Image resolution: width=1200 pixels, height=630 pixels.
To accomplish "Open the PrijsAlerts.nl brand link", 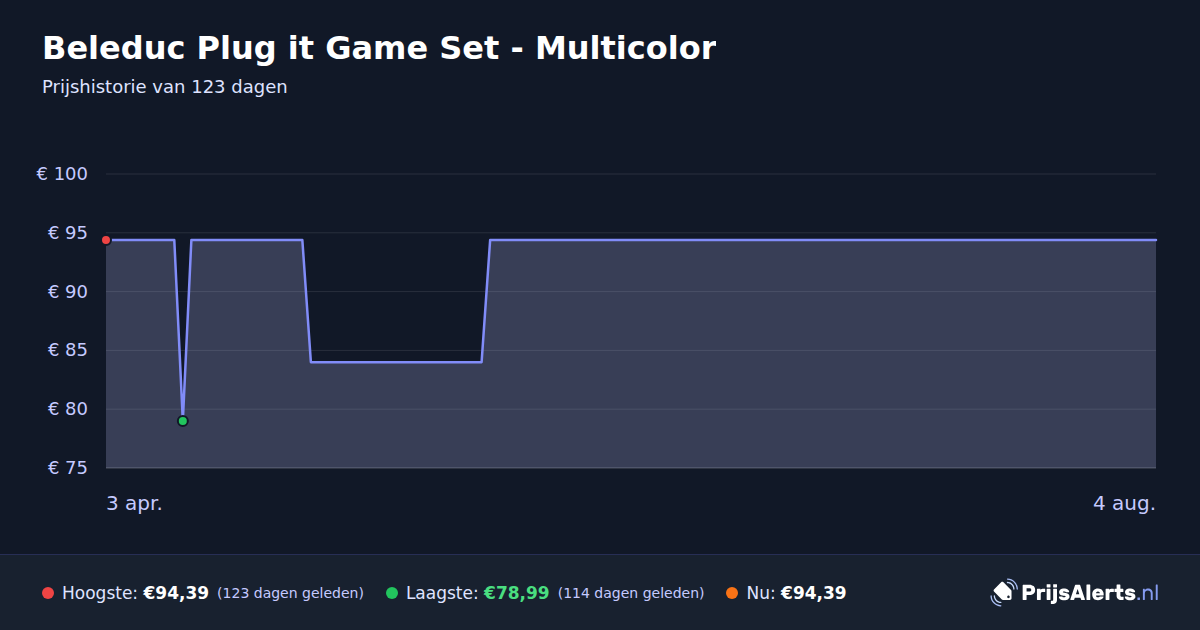I will click(1075, 593).
